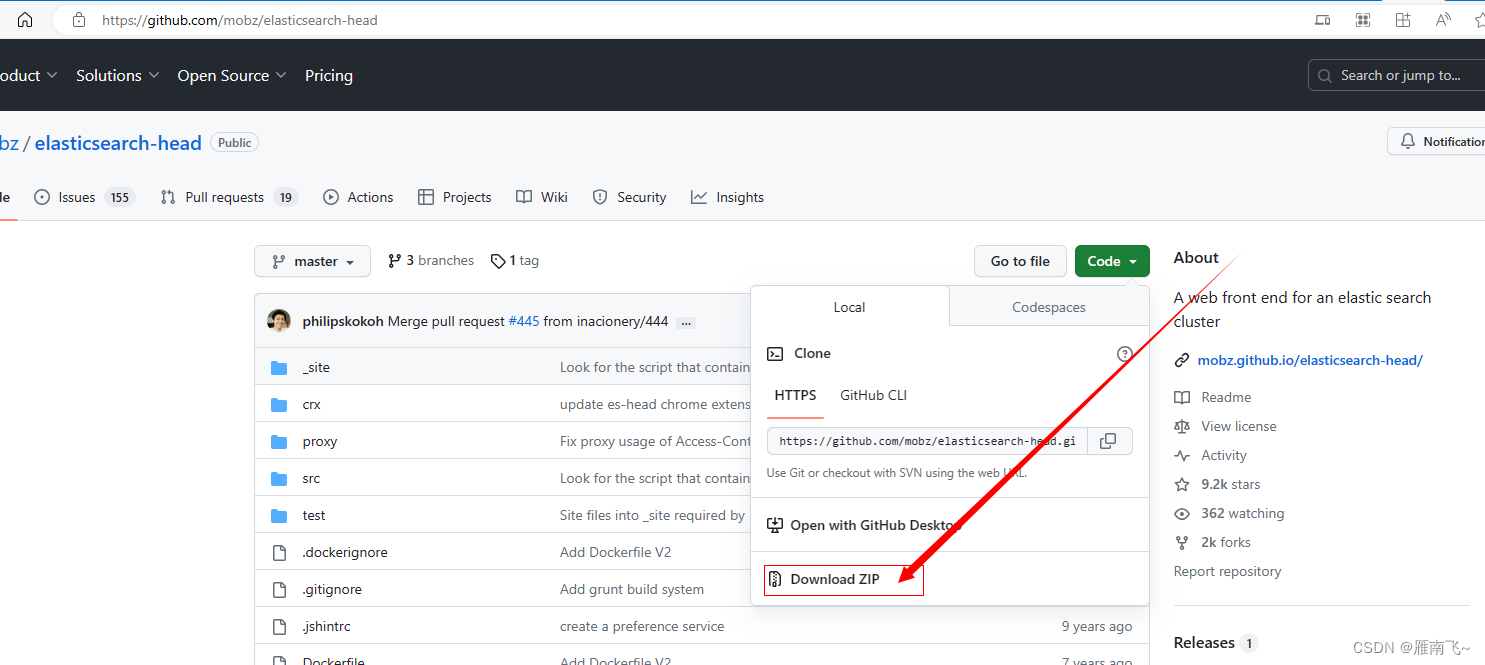1485x665 pixels.
Task: Open the .dockerignore file
Action: [x=345, y=552]
